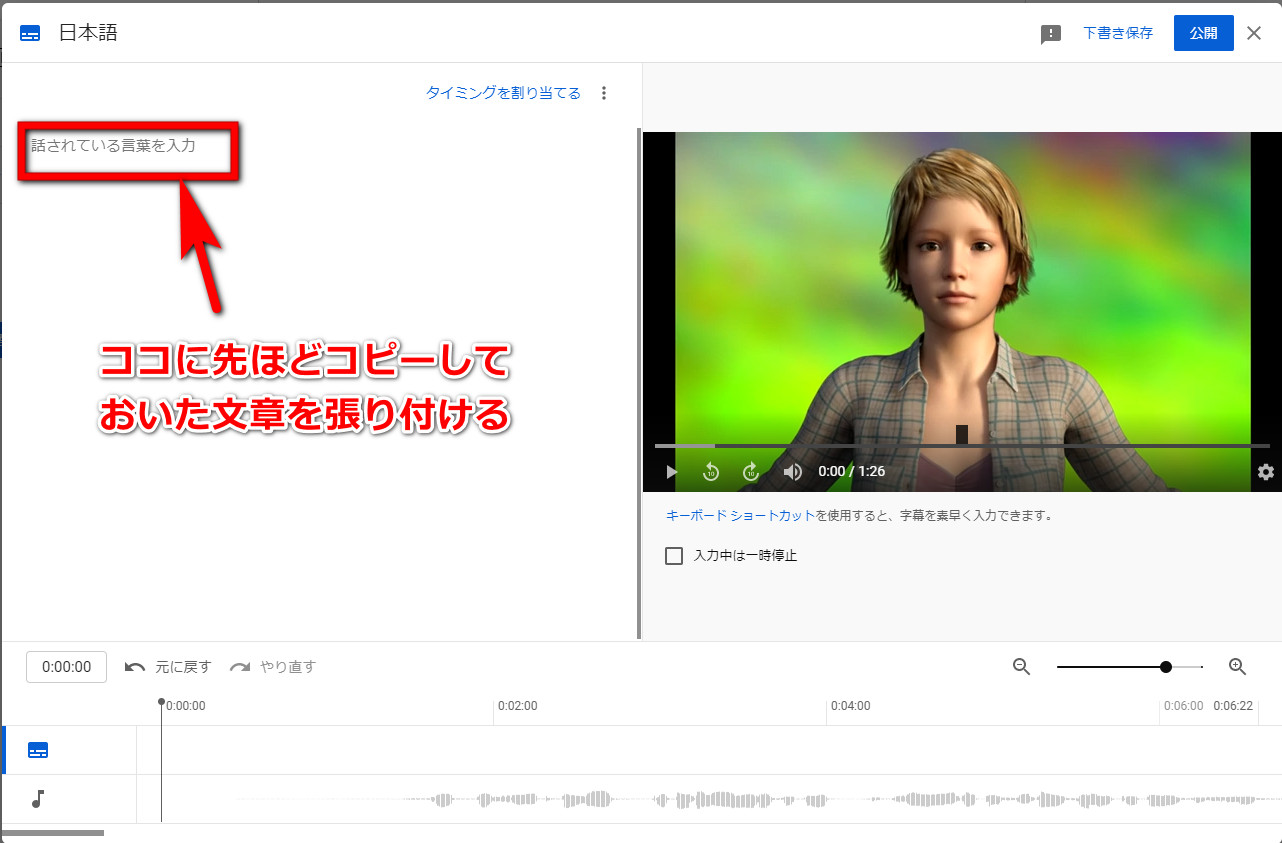Click the 0:00:00 timecode field
Screen dimensions: 1282x843
point(66,667)
